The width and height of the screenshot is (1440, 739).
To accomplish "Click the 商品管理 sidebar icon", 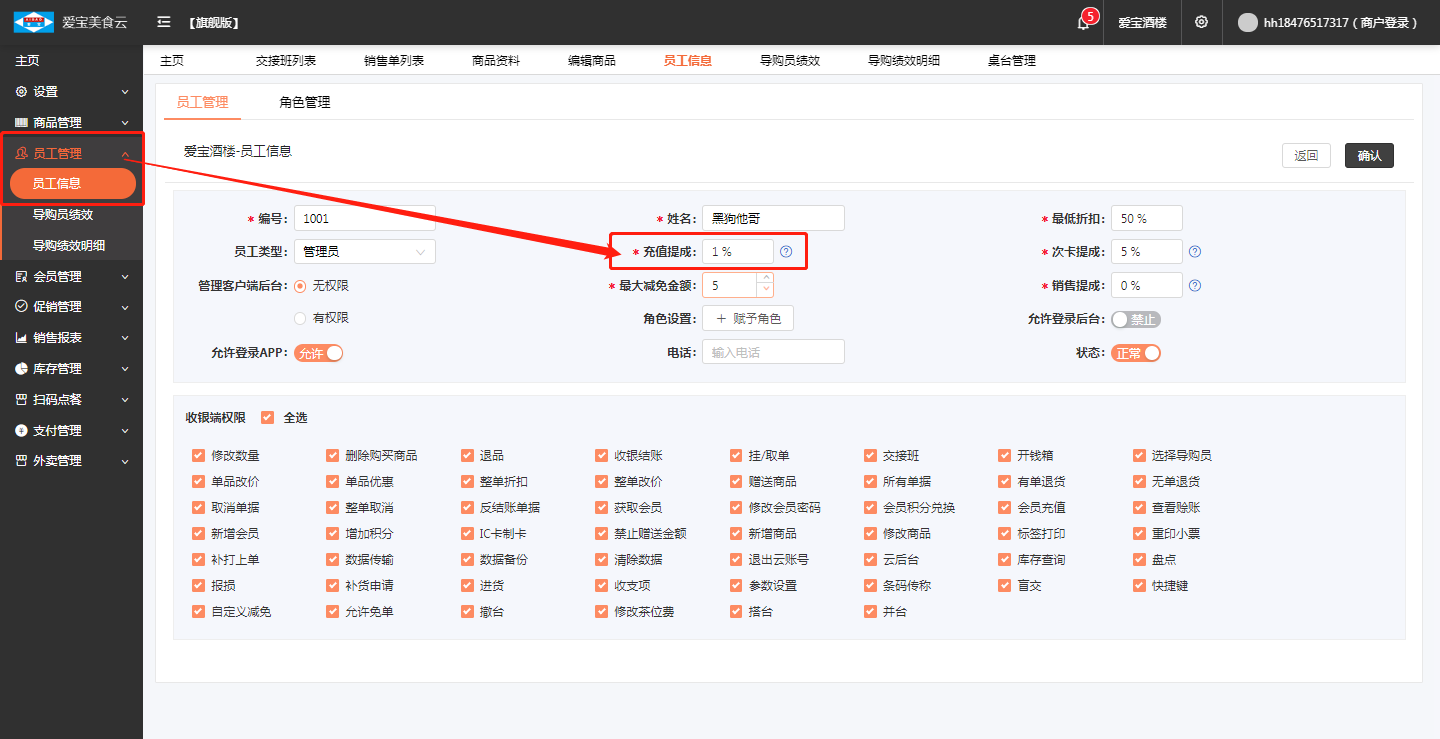I will (x=21, y=123).
